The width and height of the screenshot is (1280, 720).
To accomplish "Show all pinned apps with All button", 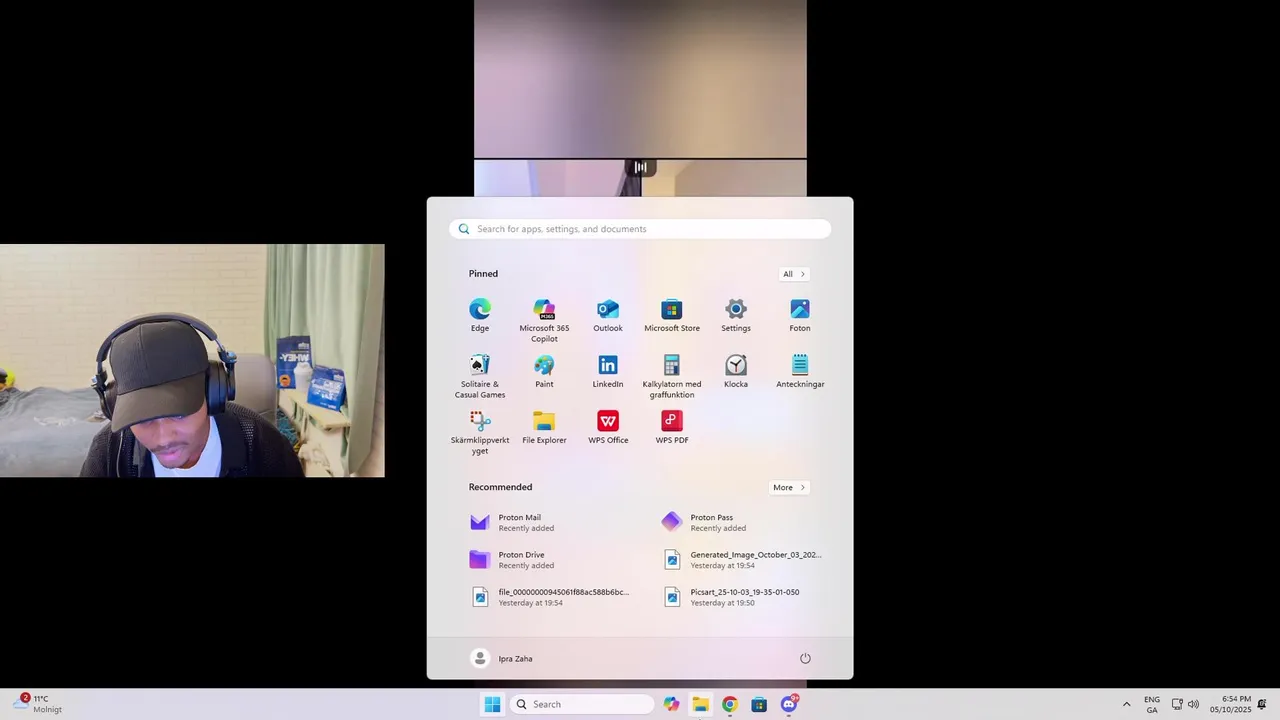I will point(794,274).
